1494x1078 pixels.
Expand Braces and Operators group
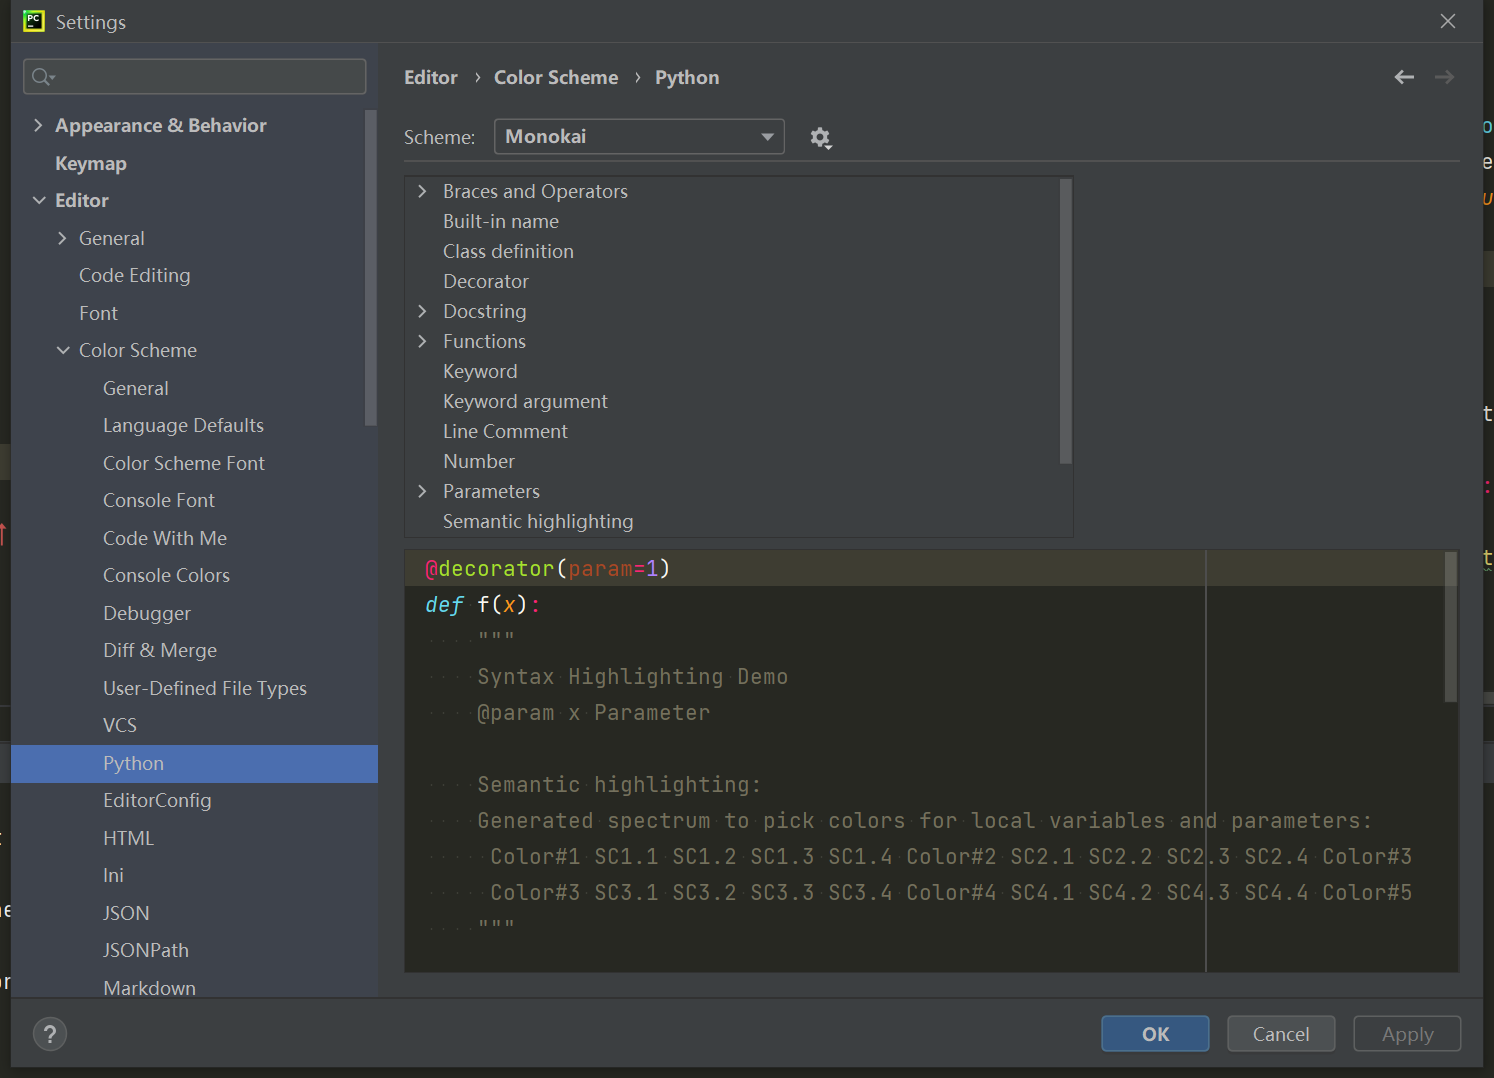(422, 191)
